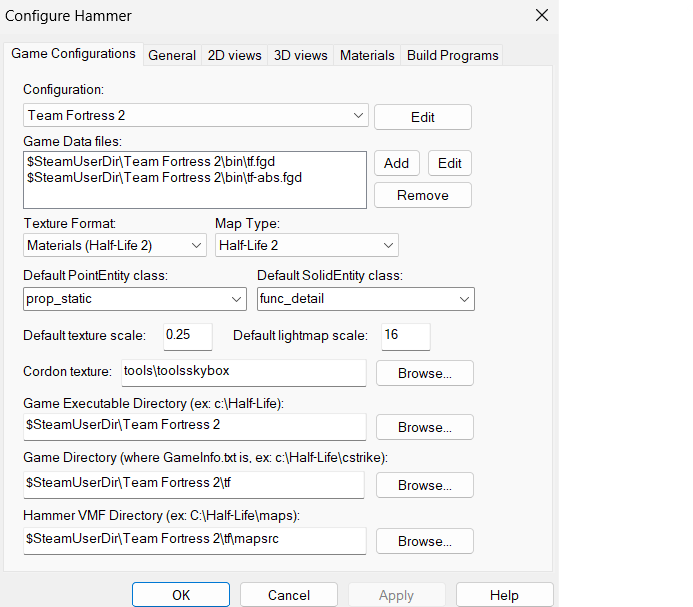The width and height of the screenshot is (693, 607).
Task: Click the Default lightmap scale field
Action: pos(406,336)
